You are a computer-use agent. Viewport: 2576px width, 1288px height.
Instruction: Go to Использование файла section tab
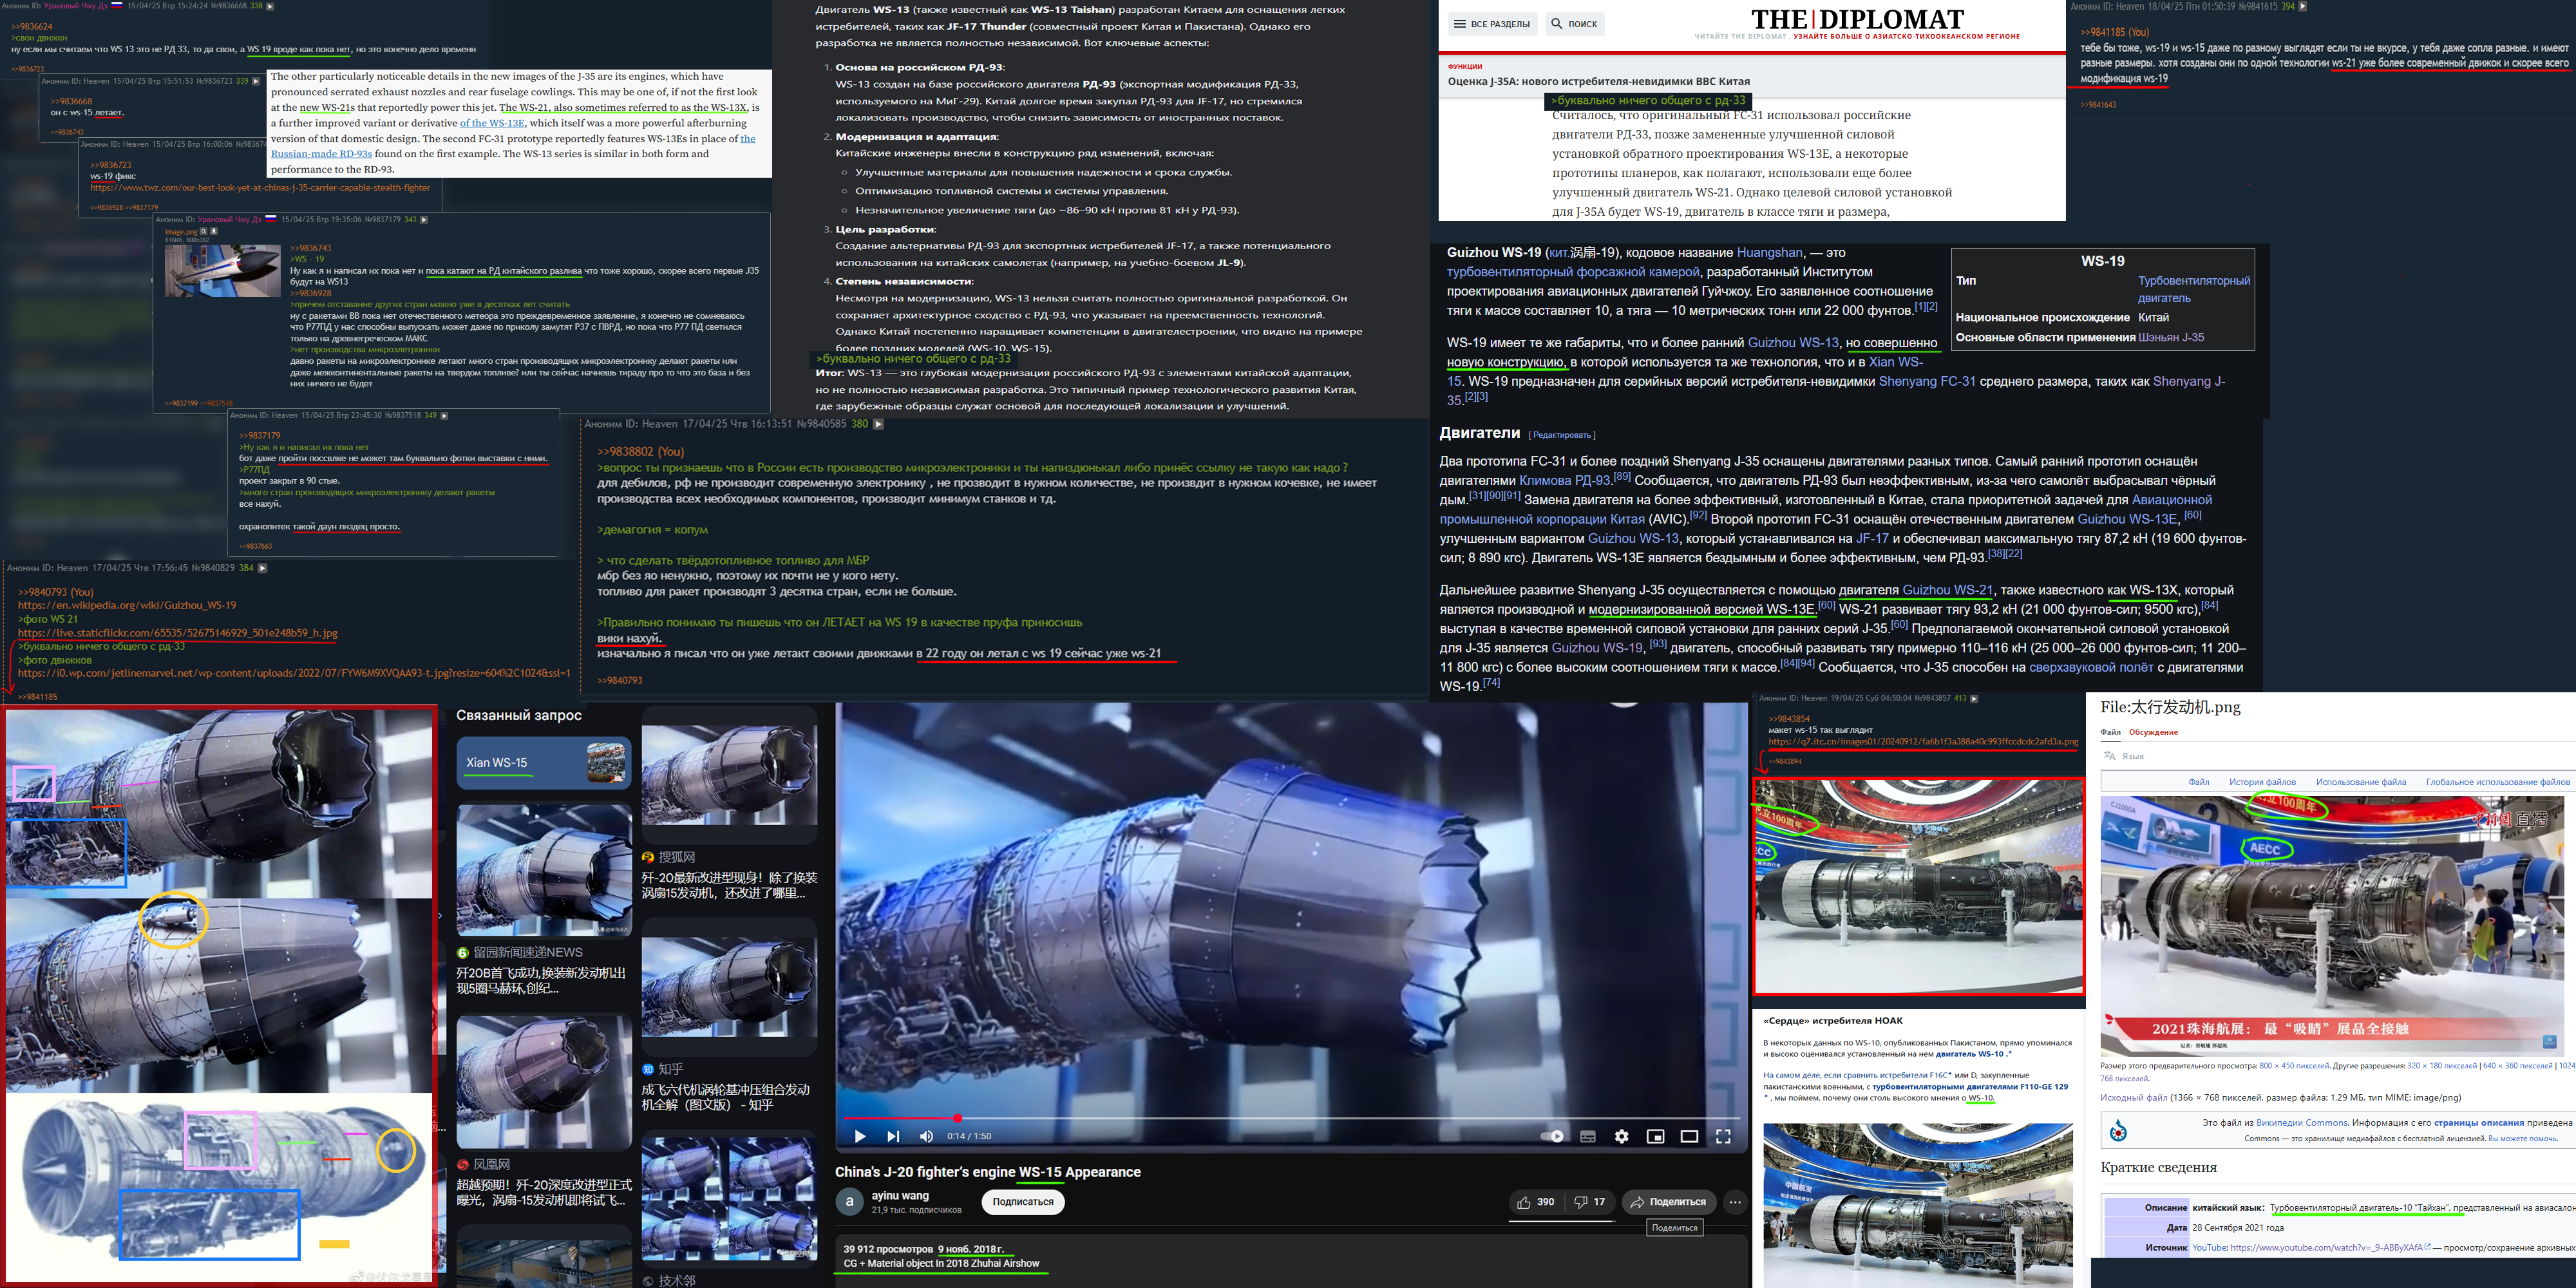(2361, 782)
